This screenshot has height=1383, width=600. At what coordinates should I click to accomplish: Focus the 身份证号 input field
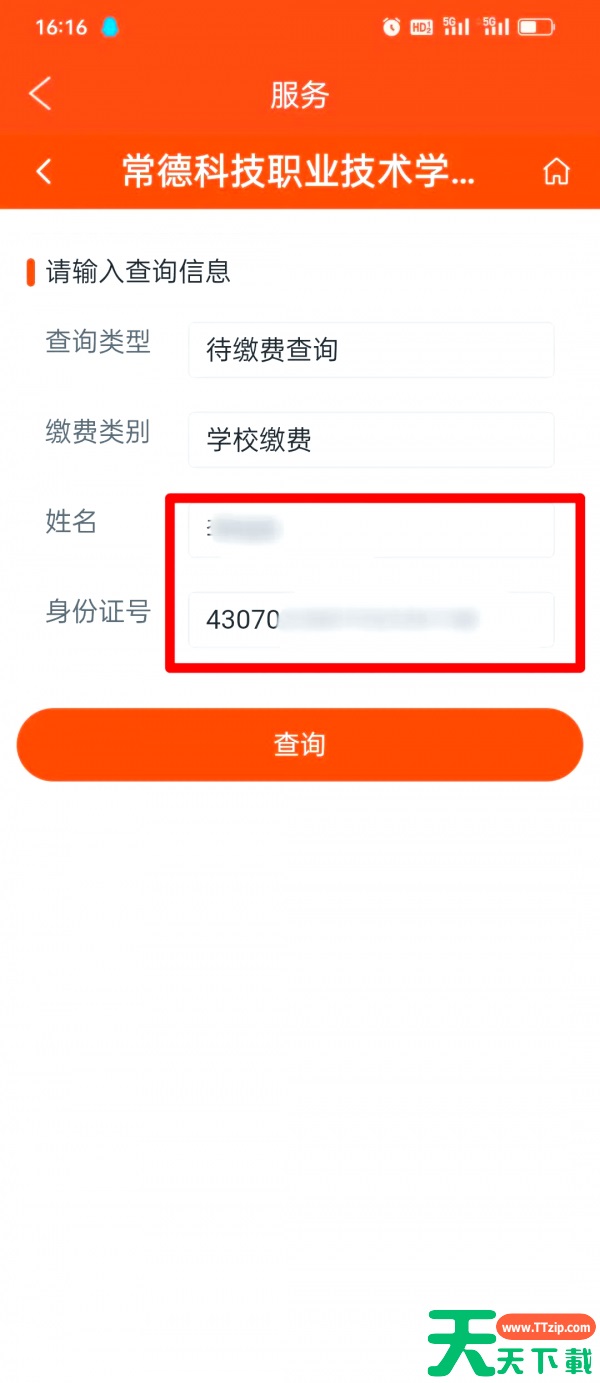tap(370, 620)
